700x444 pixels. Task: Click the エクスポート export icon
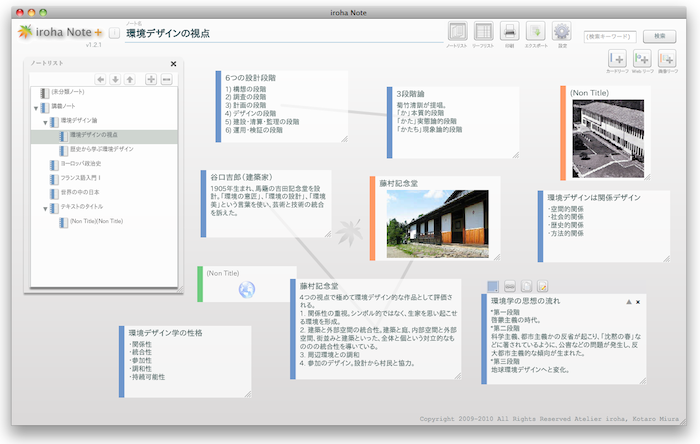click(x=536, y=32)
